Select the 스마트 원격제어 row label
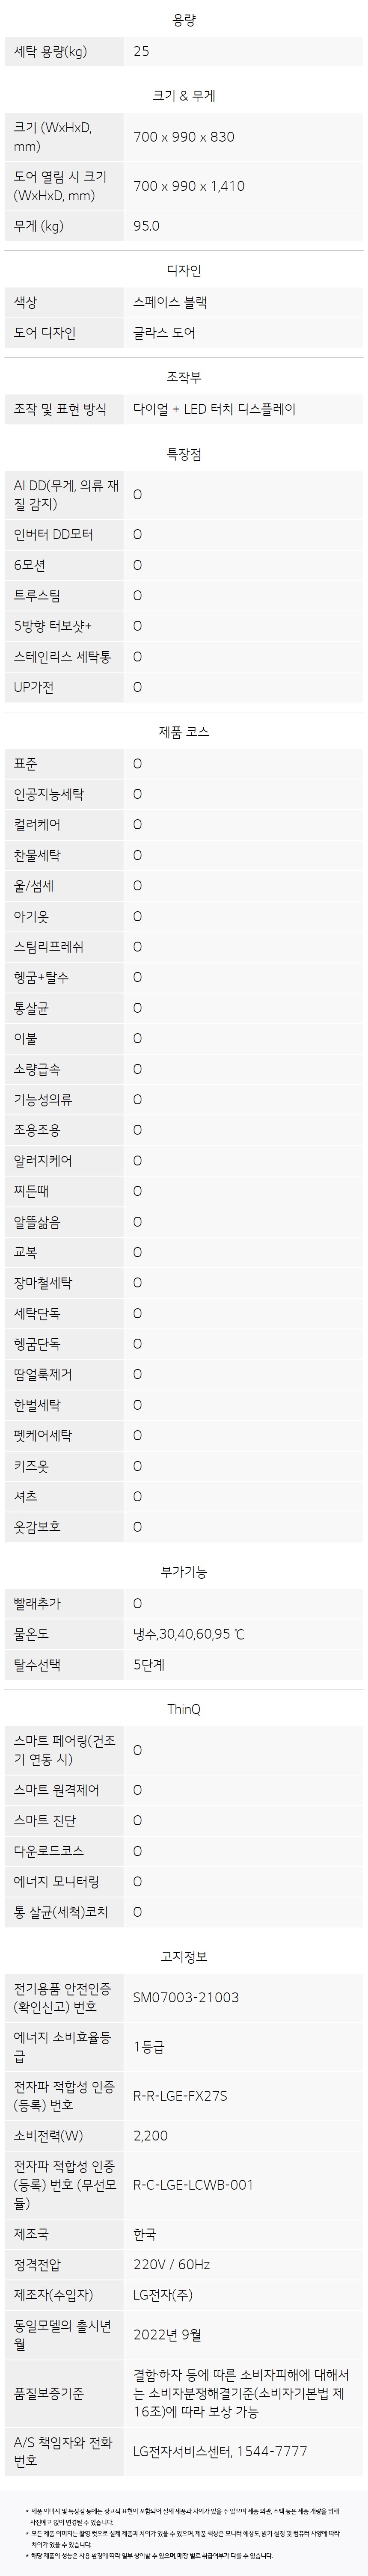 coord(56,1790)
